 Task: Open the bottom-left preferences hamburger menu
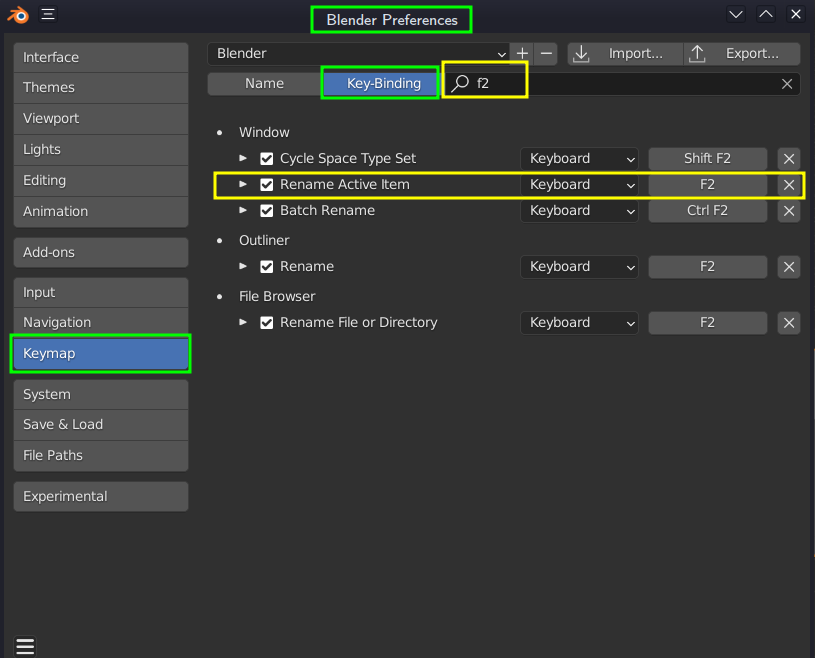25,646
